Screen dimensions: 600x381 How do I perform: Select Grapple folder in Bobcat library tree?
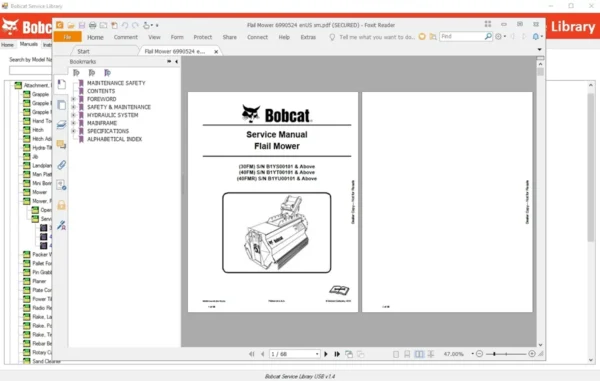tap(41, 94)
